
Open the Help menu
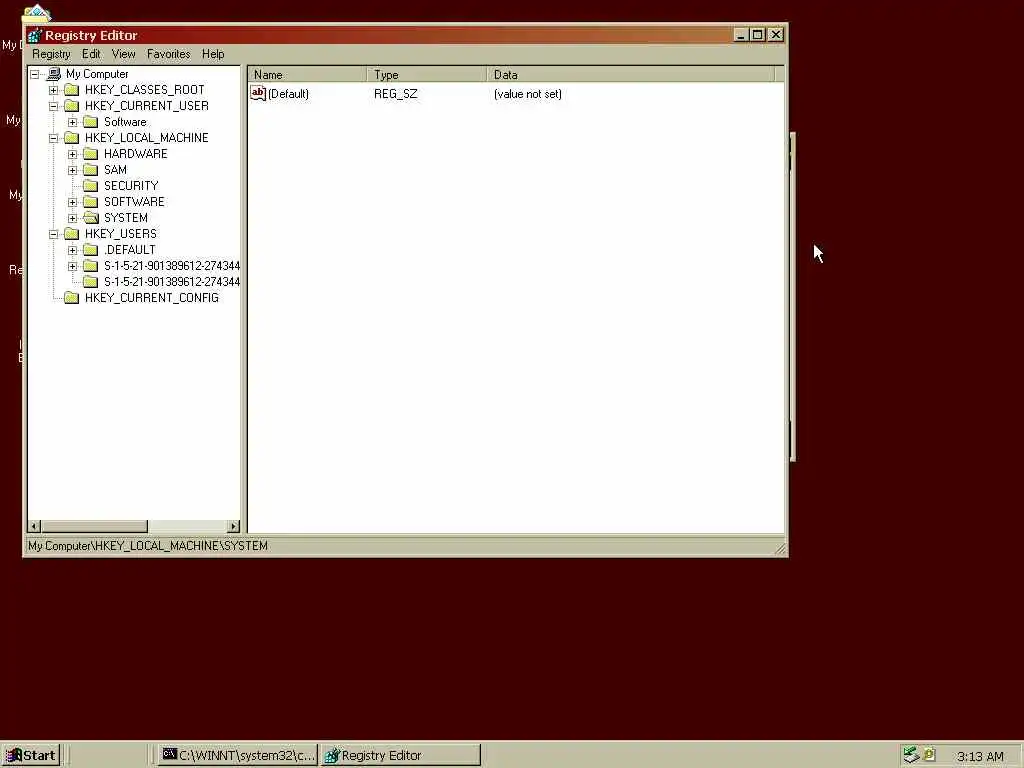[213, 54]
